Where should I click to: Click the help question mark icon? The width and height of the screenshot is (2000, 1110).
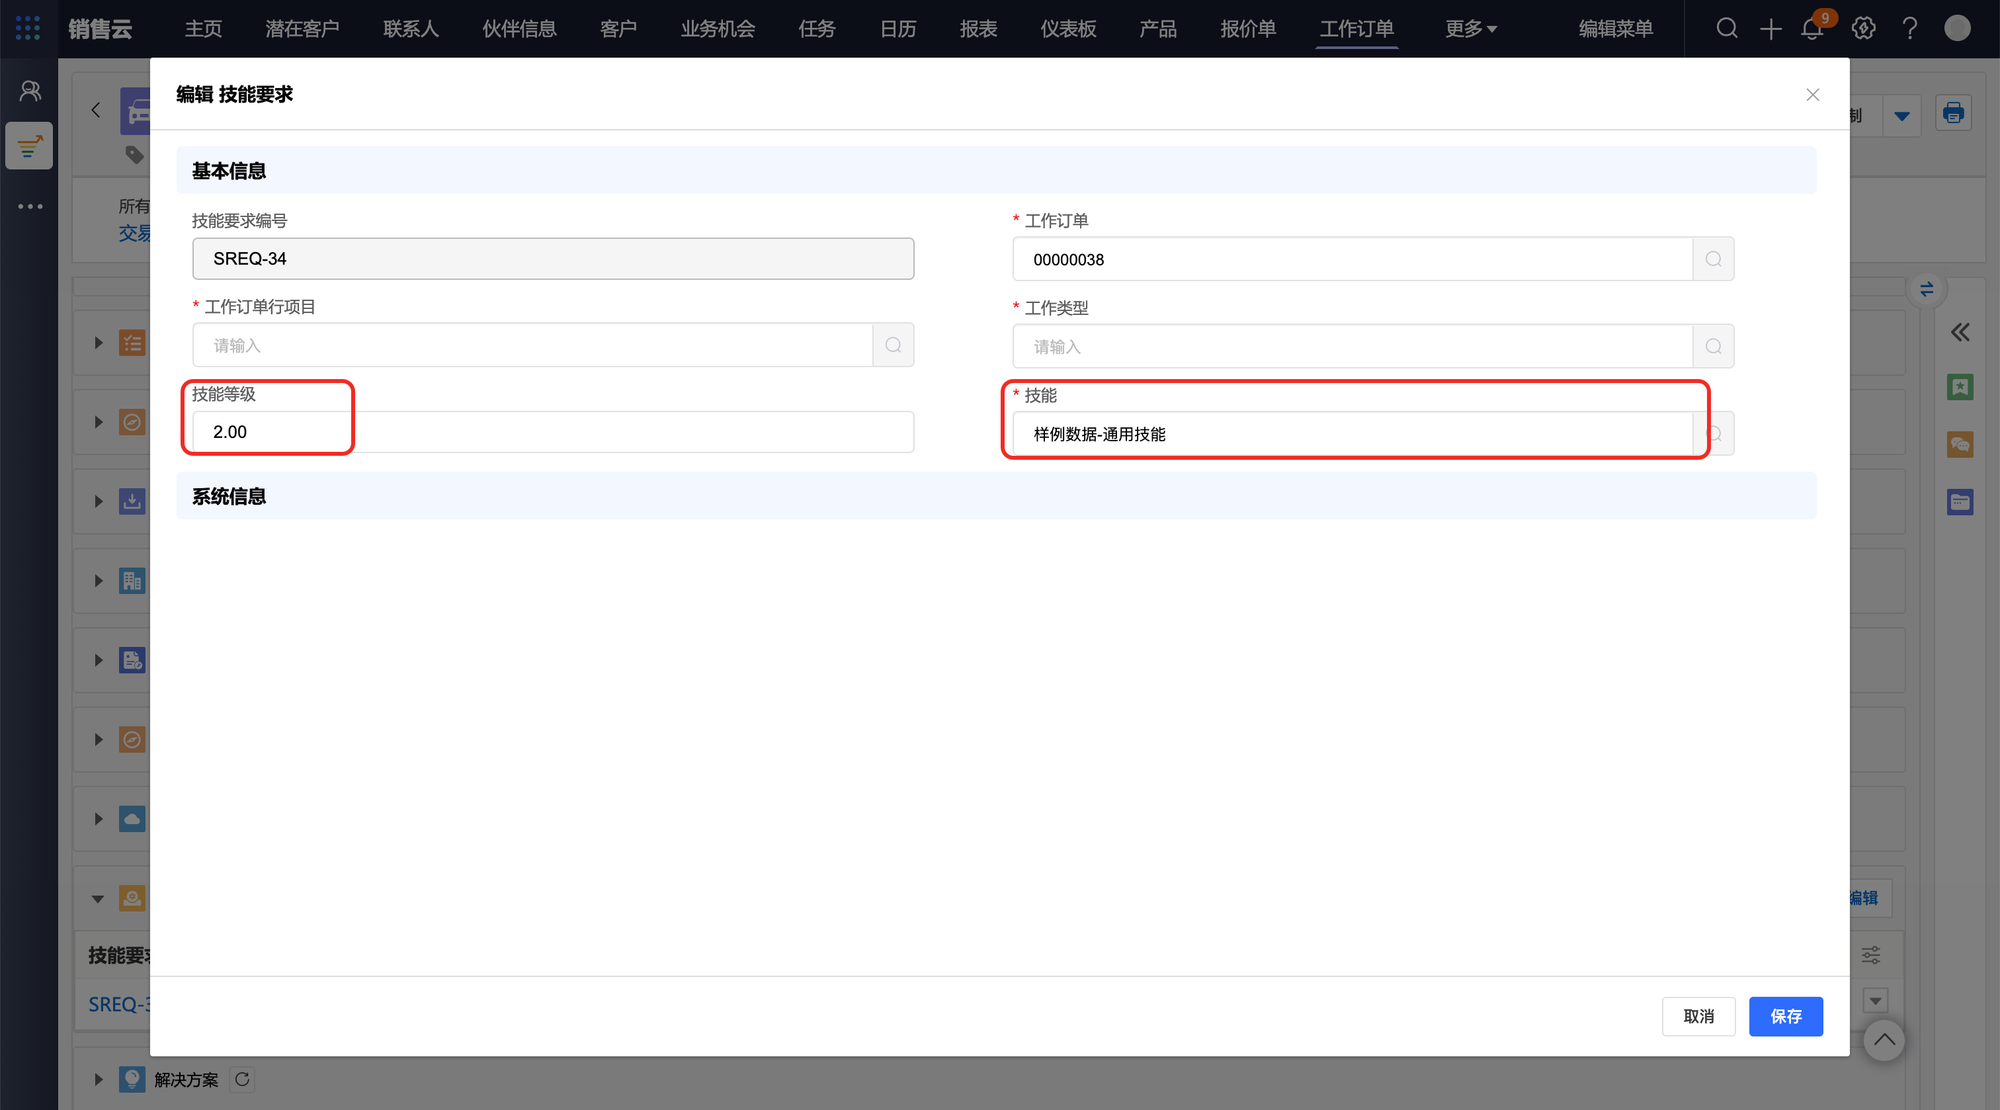tap(1910, 29)
